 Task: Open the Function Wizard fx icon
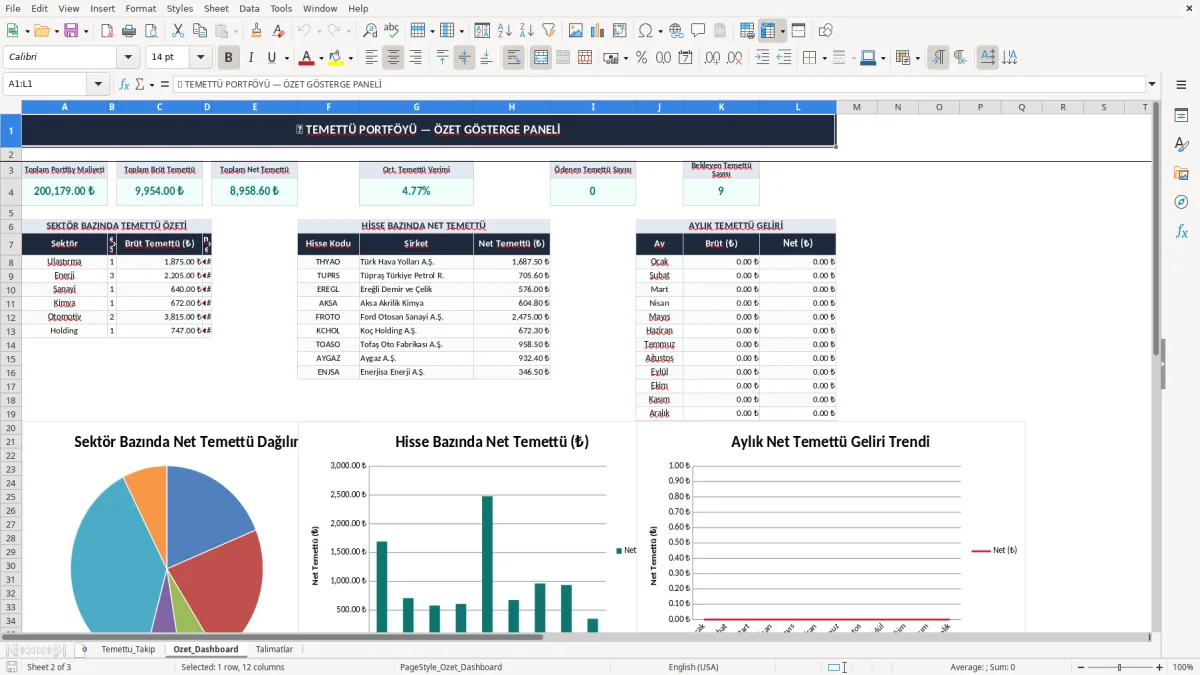tap(124, 84)
